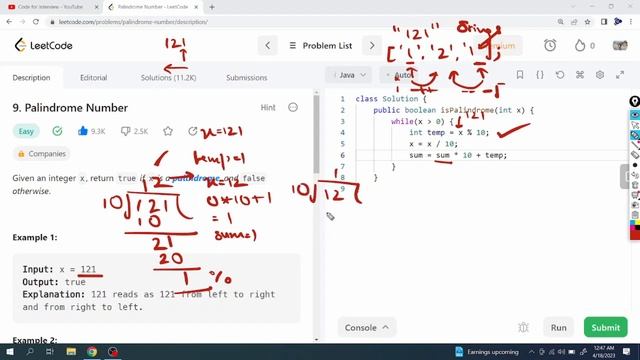Open the user profile avatar
Viewport: 640px width, 360px height.
click(620, 45)
